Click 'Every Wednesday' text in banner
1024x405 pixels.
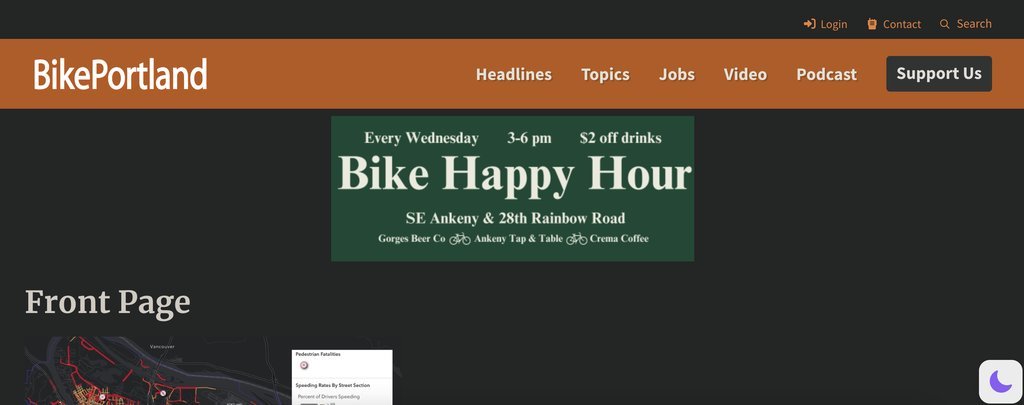point(421,138)
